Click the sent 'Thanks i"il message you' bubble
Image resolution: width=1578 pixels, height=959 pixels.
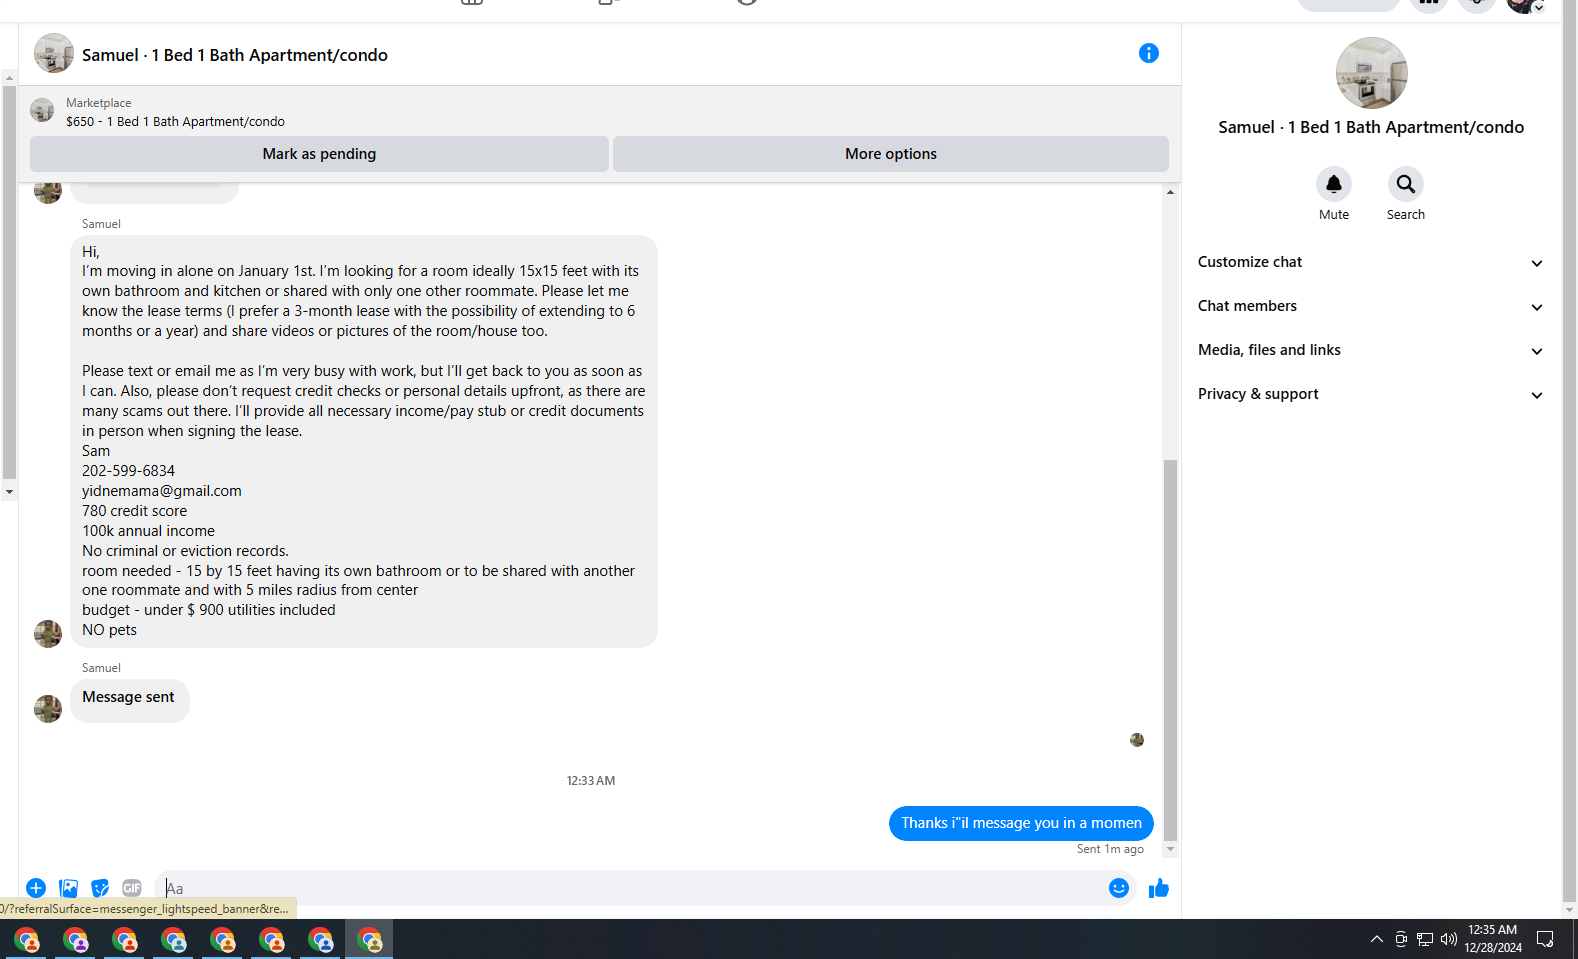point(1021,823)
